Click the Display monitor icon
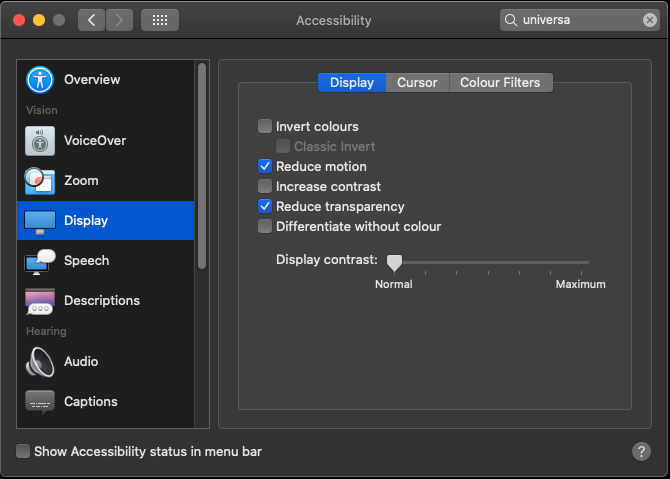This screenshot has height=479, width=670. pos(40,221)
